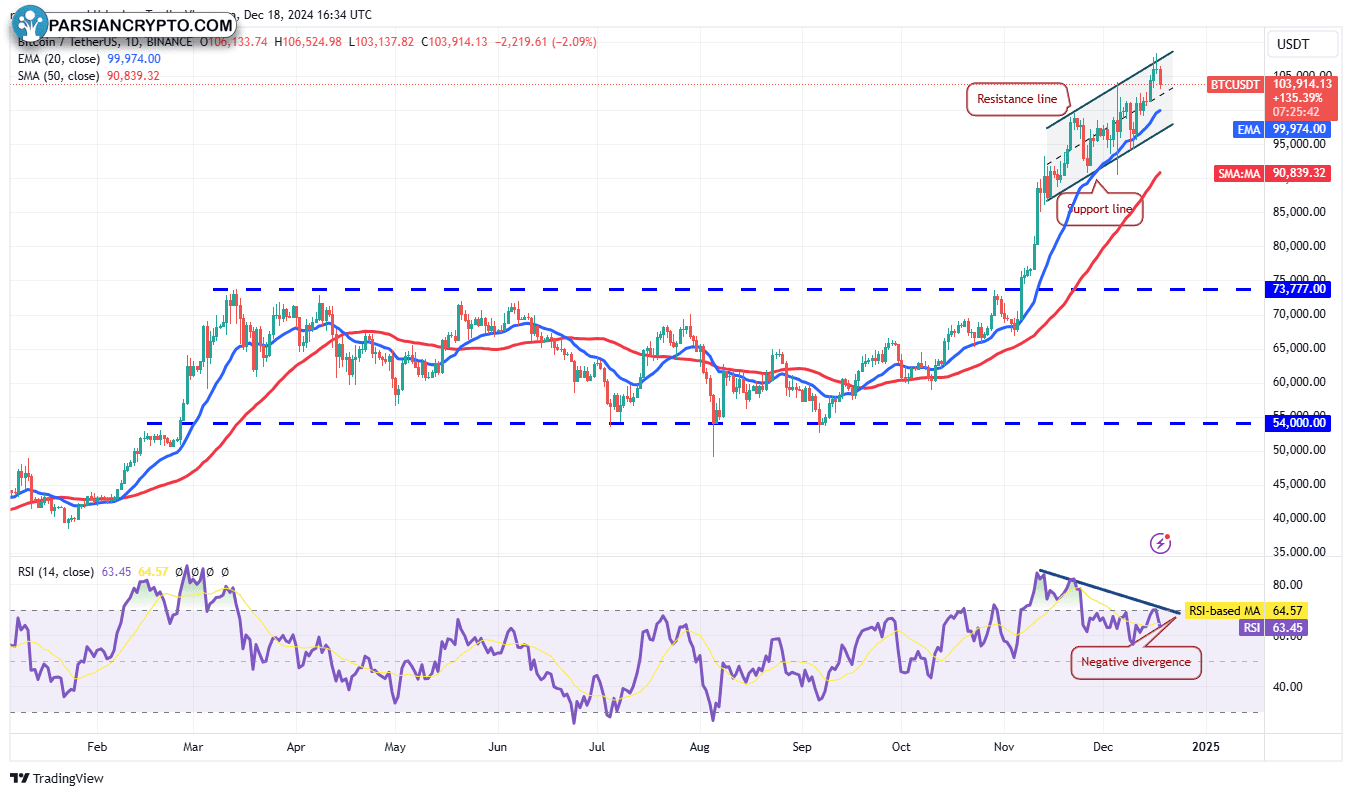This screenshot has height=796, width=1352.
Task: Click the purple lightning bolt icon
Action: pyautogui.click(x=1161, y=543)
